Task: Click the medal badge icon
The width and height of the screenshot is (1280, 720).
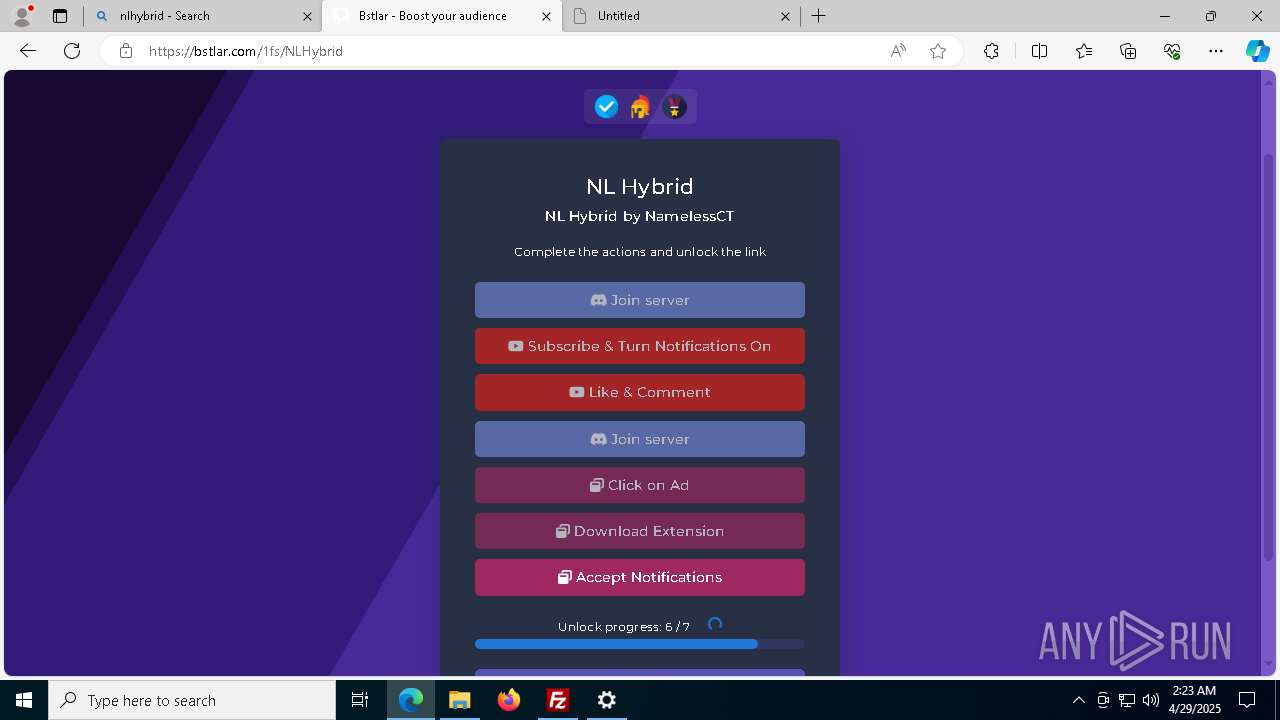Action: coord(674,107)
